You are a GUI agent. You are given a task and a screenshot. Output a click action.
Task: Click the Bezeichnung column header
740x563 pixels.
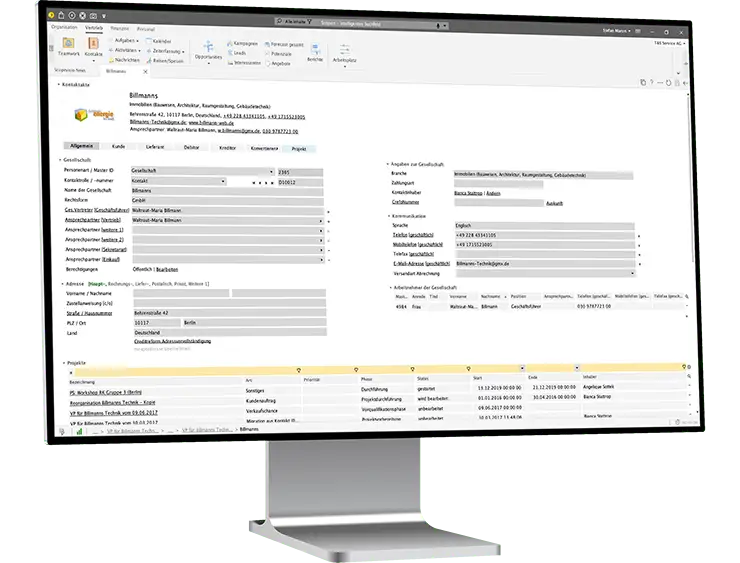[x=82, y=382]
